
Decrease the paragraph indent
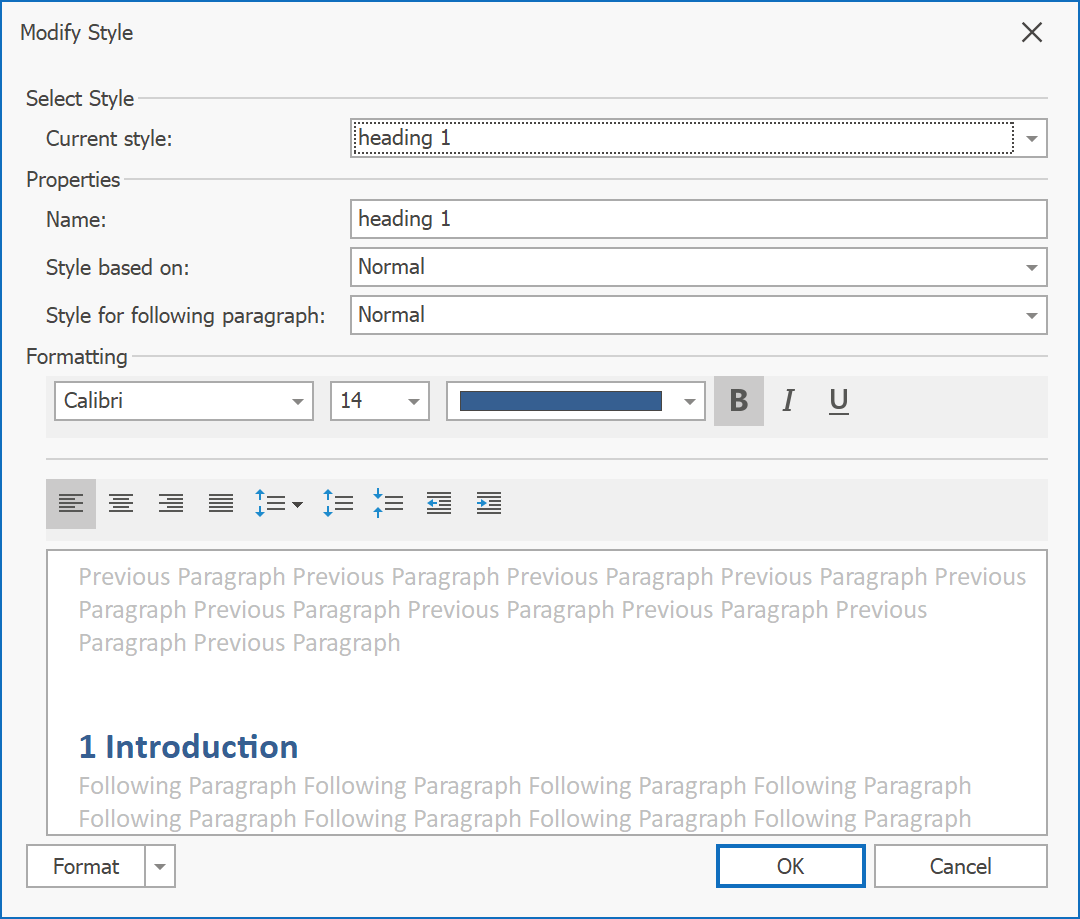[x=438, y=503]
